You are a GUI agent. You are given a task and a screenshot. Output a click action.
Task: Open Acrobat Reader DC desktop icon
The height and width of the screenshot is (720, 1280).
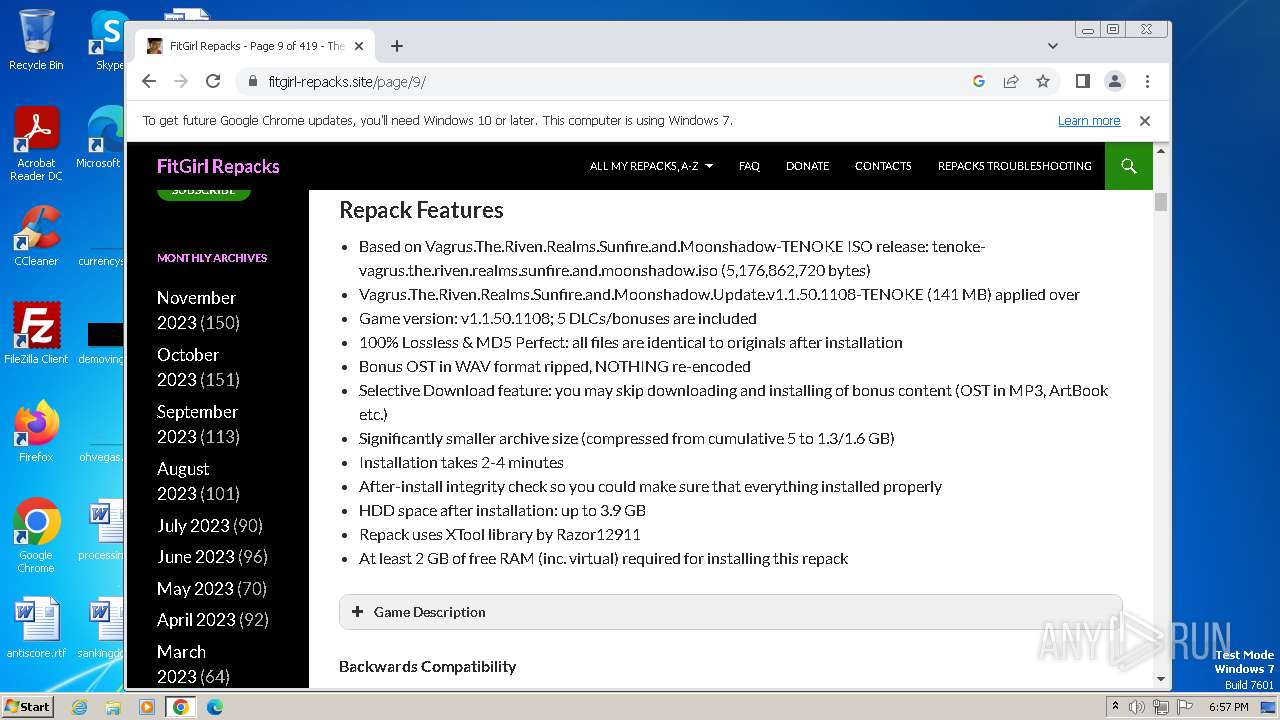coord(36,145)
